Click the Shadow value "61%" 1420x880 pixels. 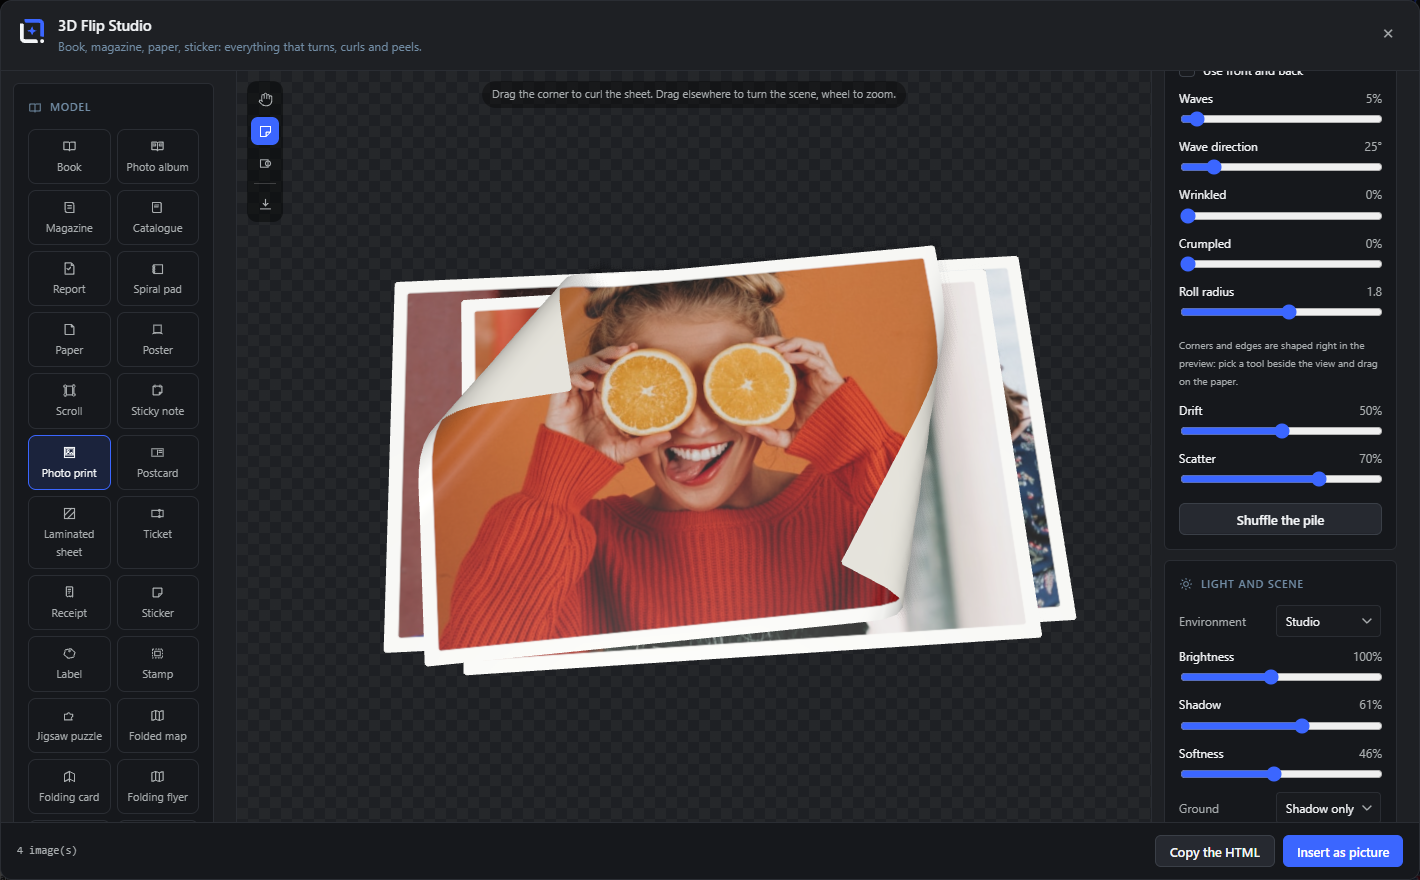1370,705
